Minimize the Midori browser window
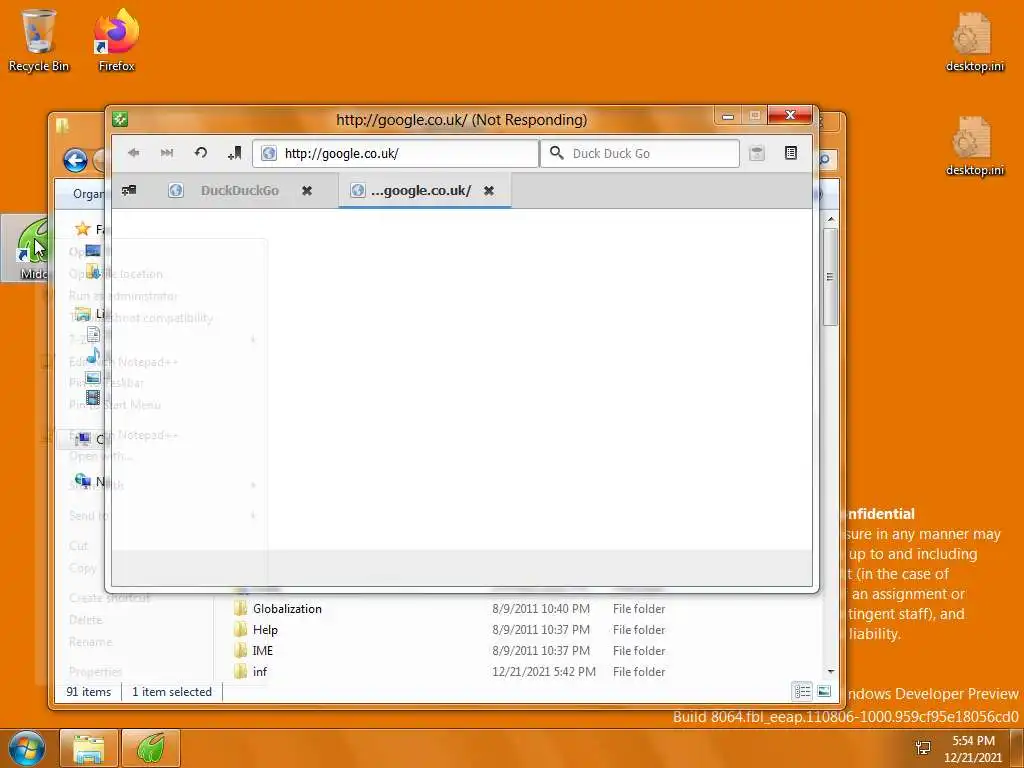 click(728, 116)
